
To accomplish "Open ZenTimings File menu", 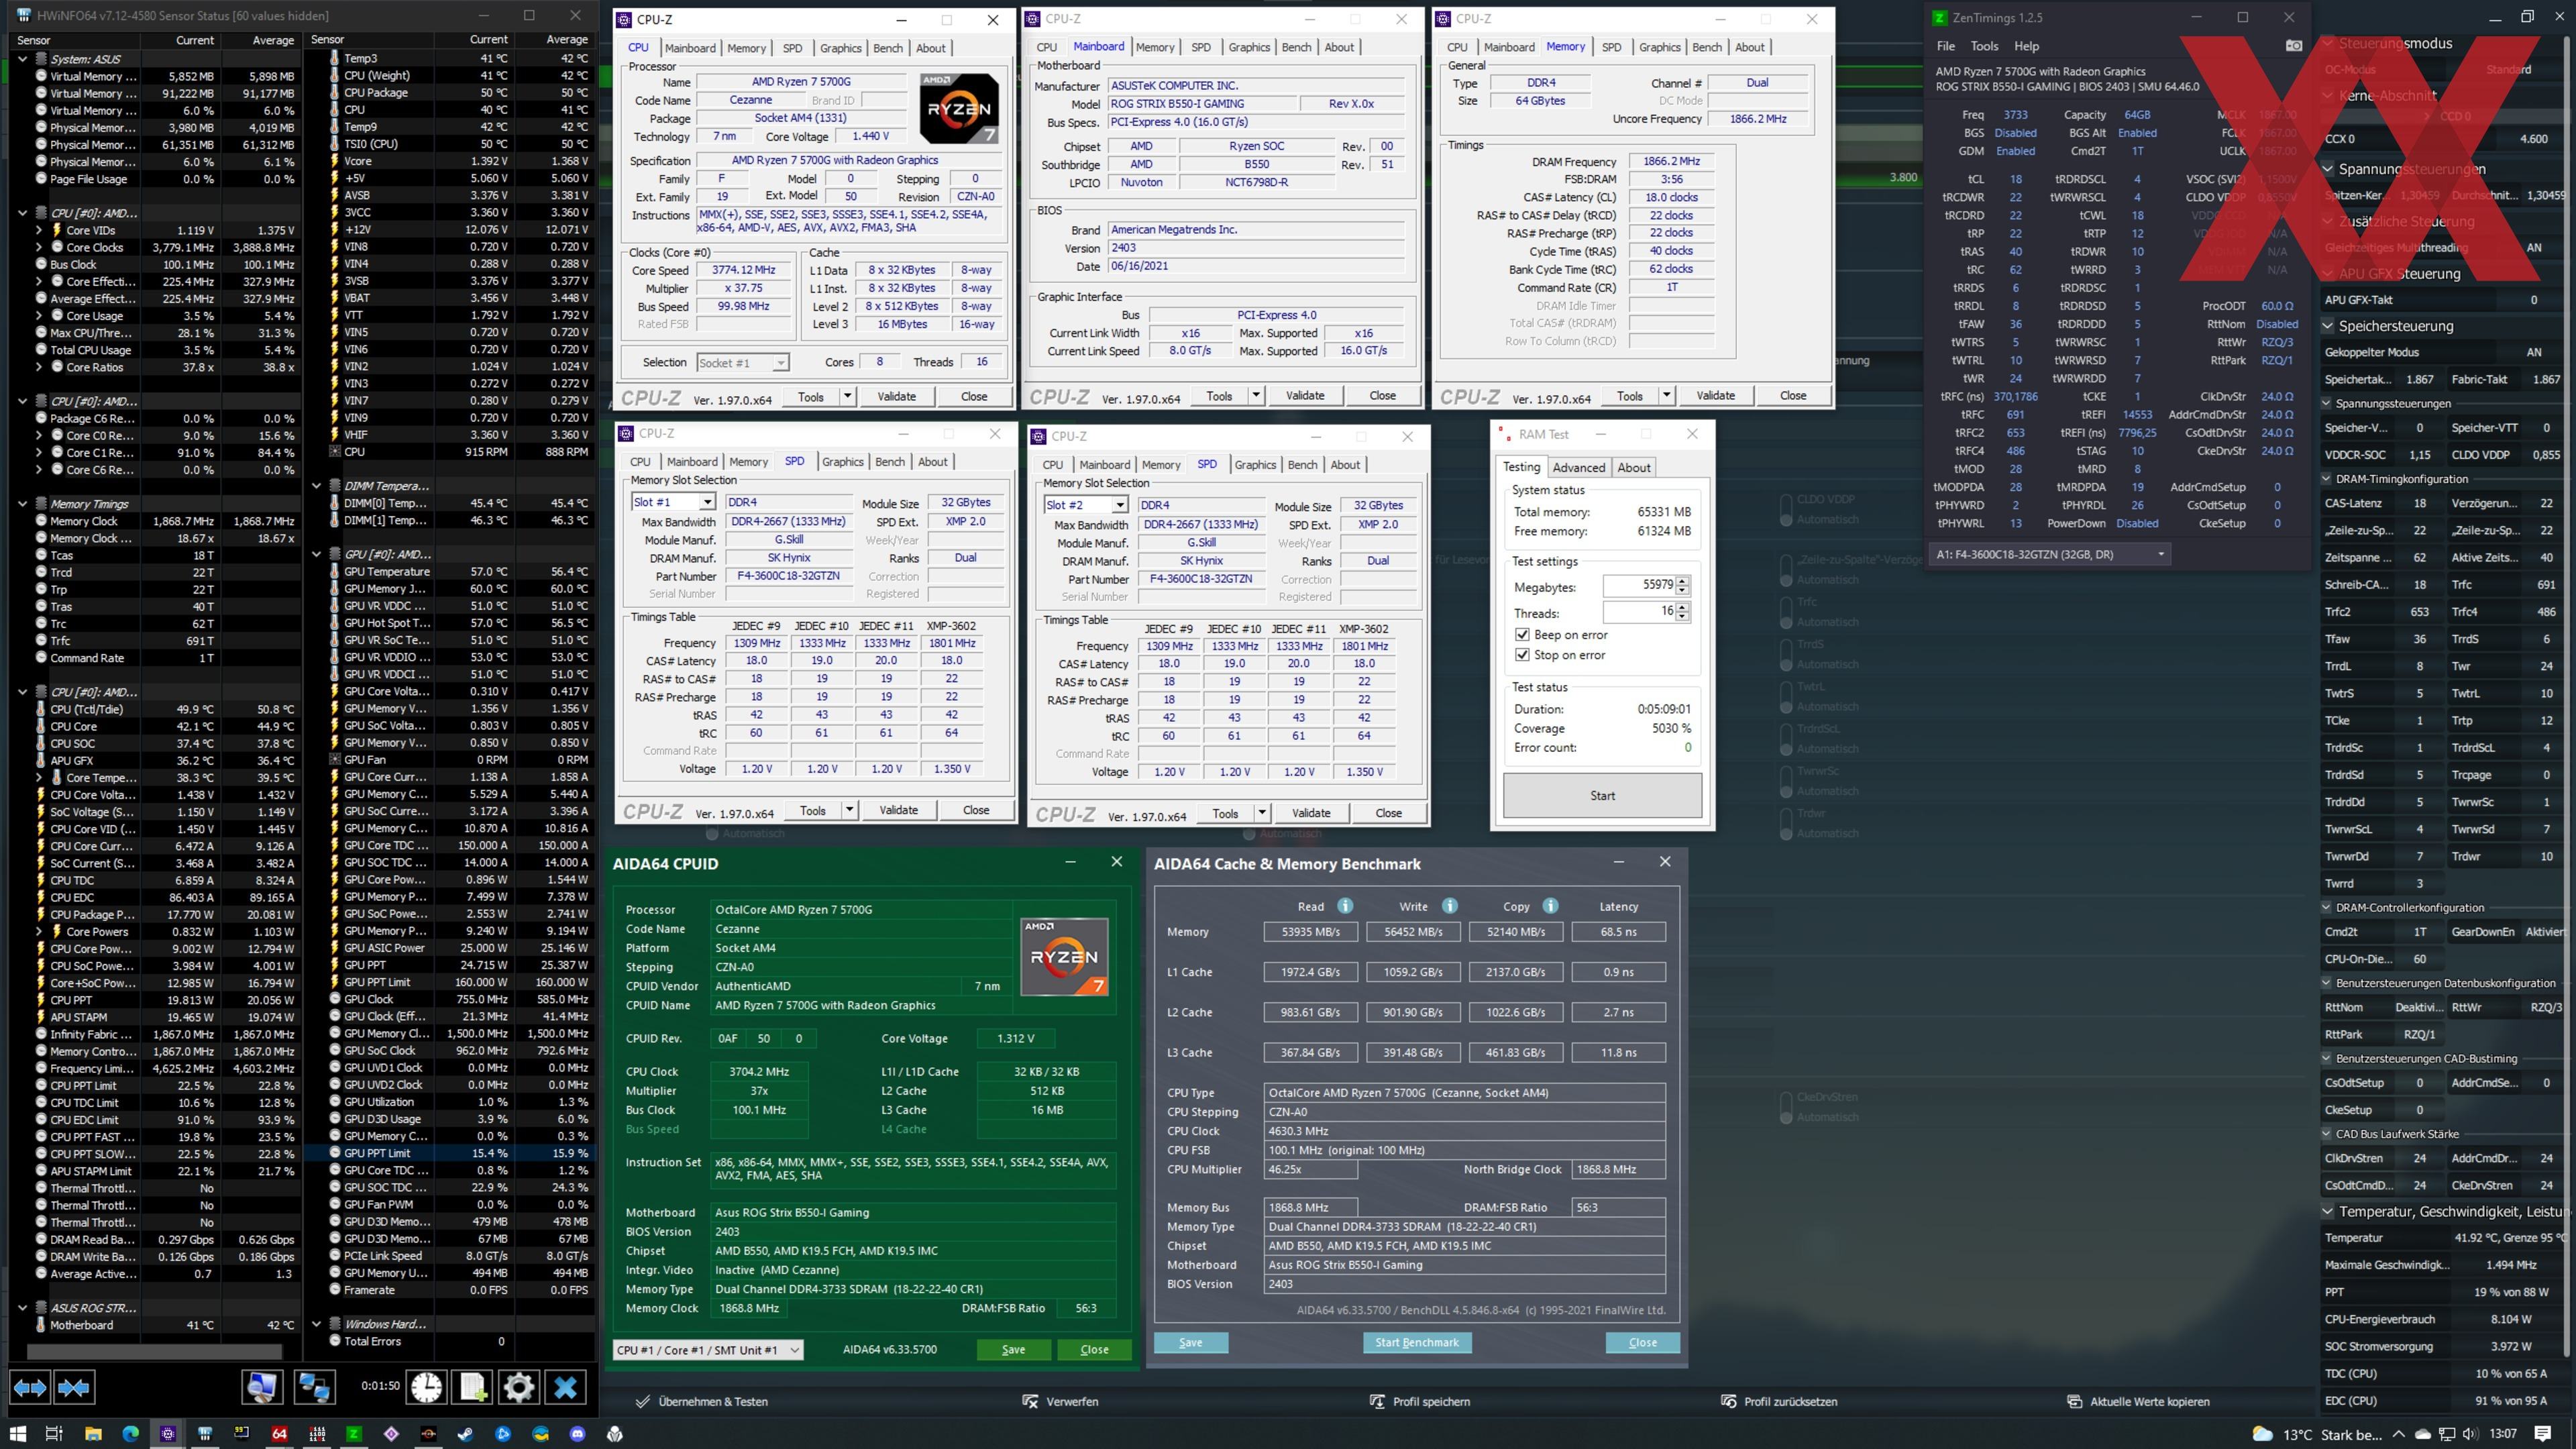I will (x=1945, y=46).
